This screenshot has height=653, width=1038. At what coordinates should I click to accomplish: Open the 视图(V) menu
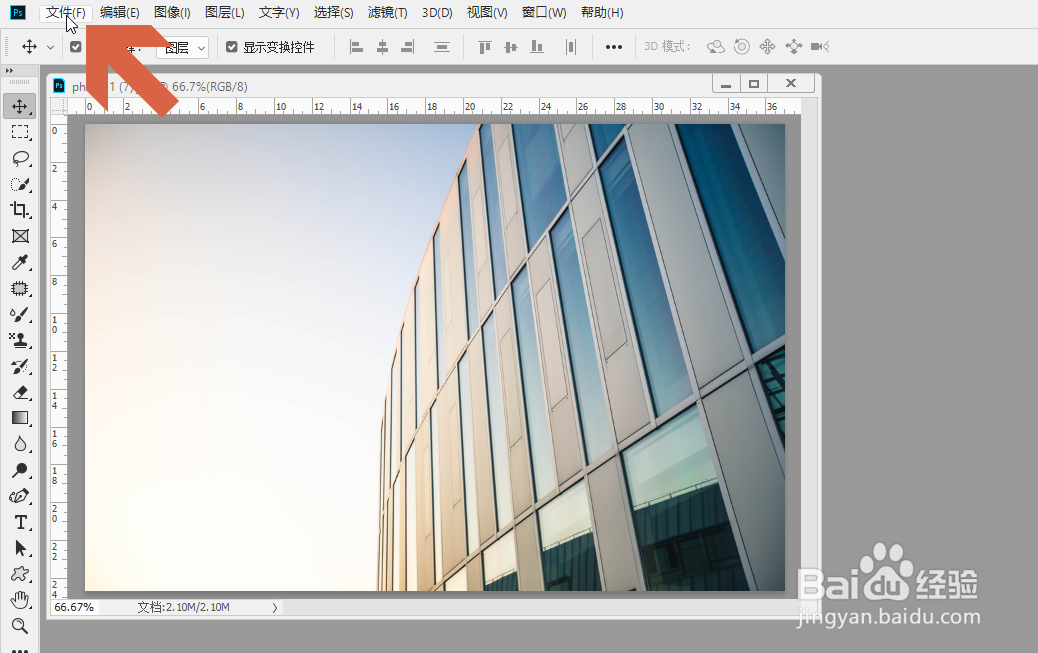tap(487, 13)
